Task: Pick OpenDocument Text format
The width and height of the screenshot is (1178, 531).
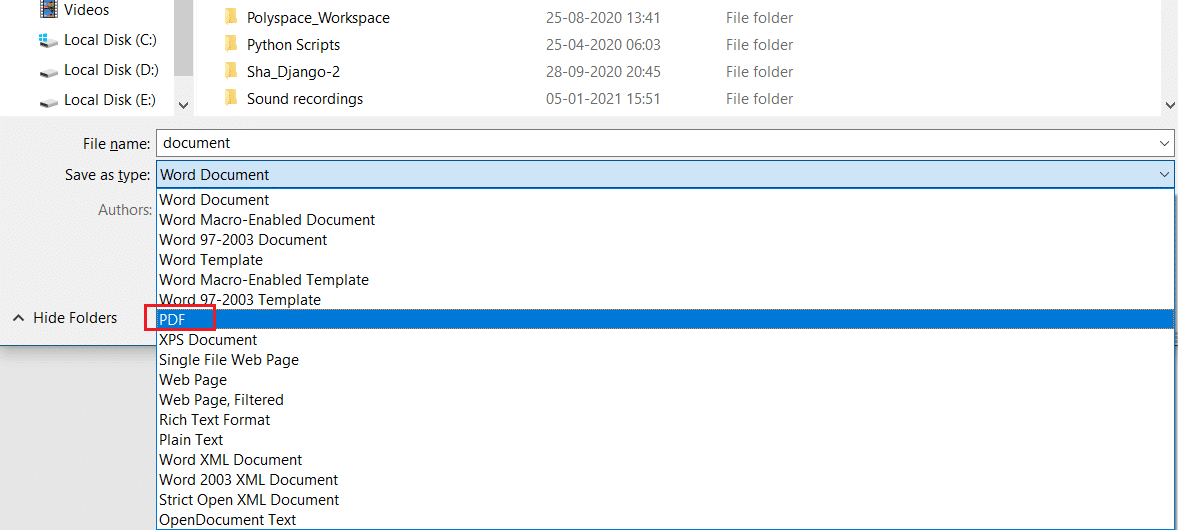Action: 665,519
